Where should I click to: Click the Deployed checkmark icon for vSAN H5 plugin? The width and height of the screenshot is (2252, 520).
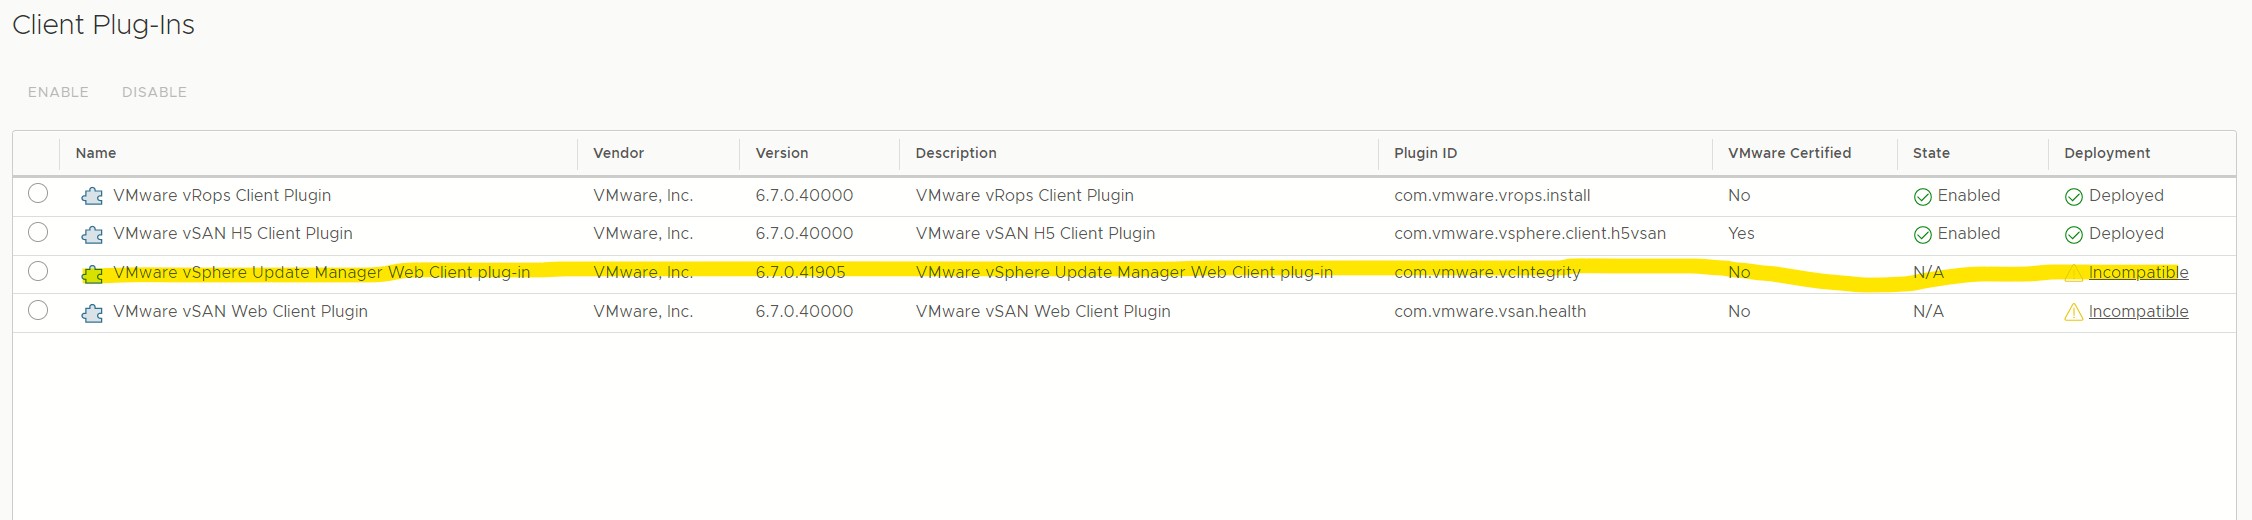click(x=2074, y=235)
